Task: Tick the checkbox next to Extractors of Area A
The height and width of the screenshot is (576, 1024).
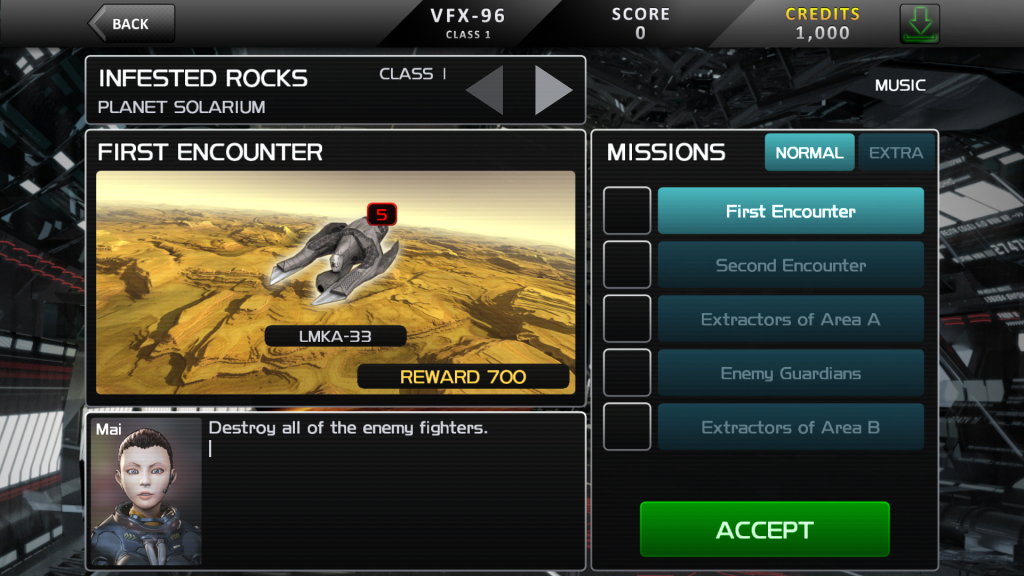Action: click(627, 319)
